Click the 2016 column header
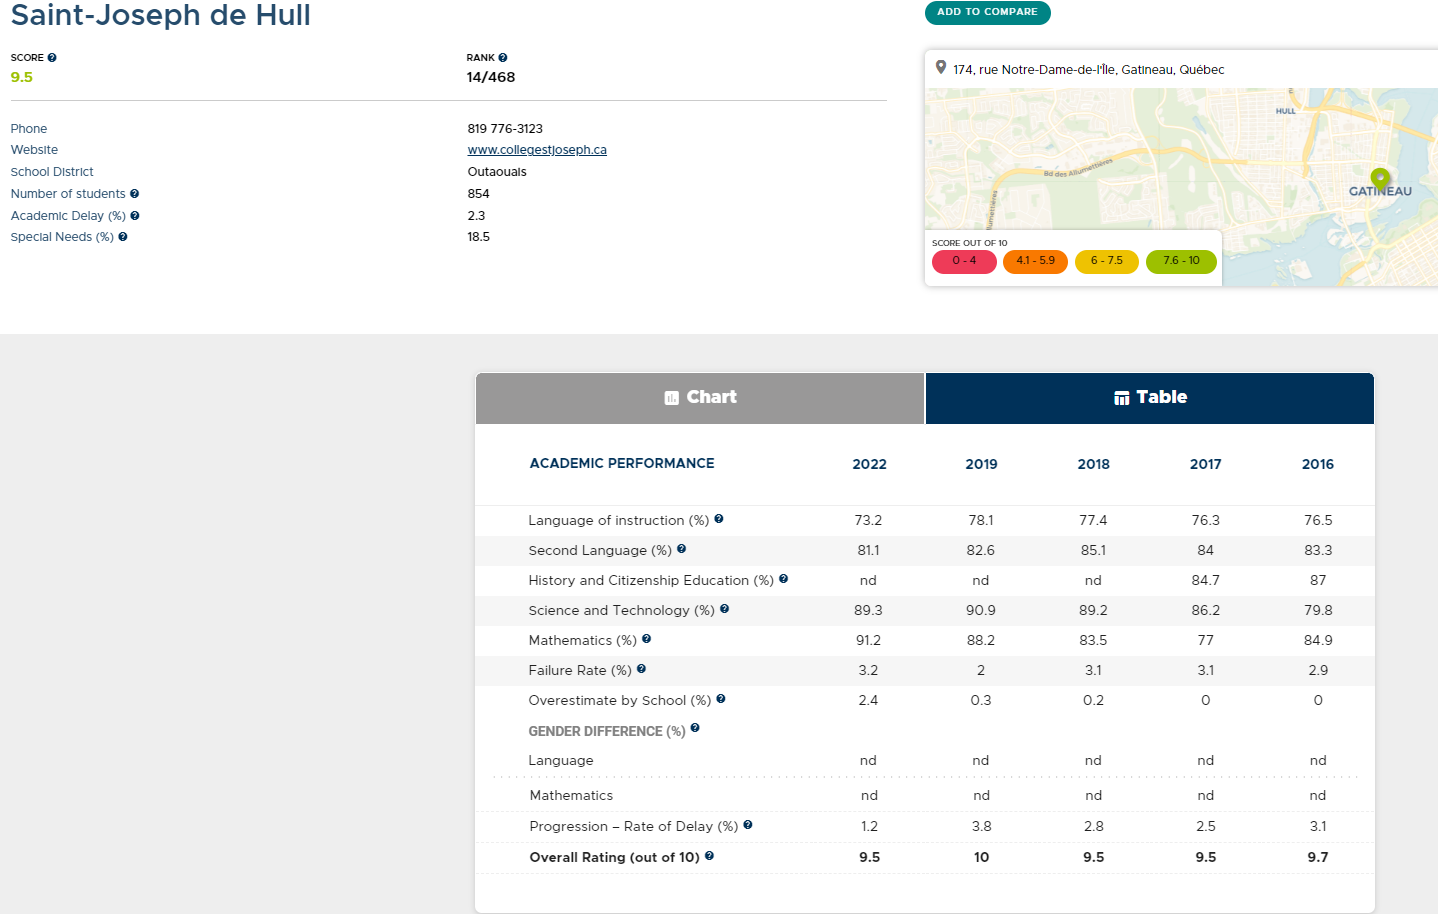Viewport: 1438px width, 914px height. tap(1317, 464)
